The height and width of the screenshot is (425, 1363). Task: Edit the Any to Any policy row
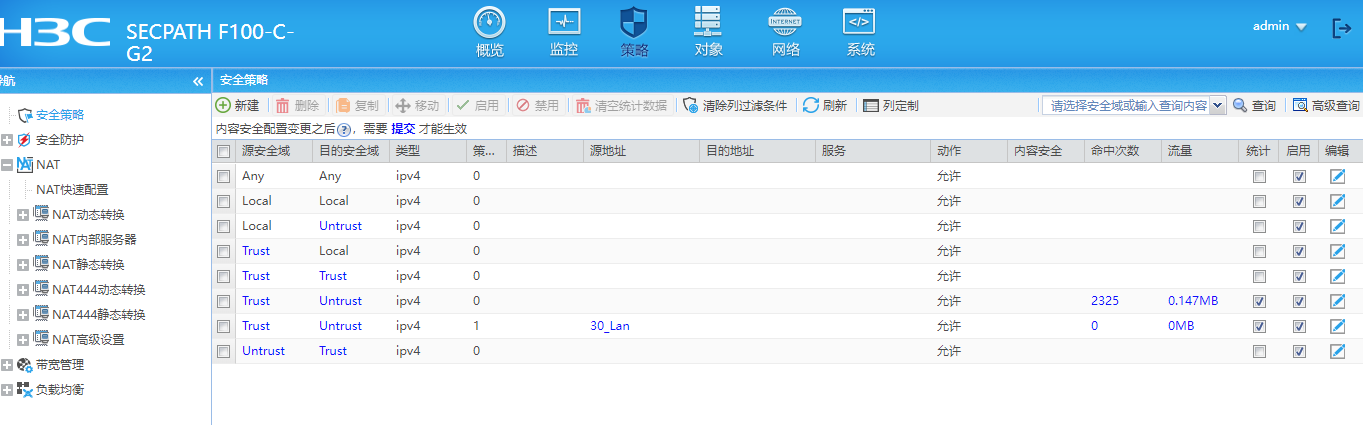pyautogui.click(x=1338, y=176)
